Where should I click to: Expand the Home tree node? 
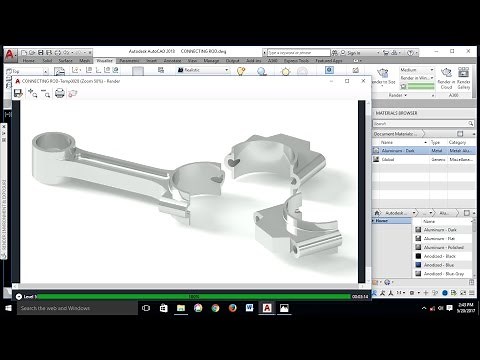pos(373,221)
